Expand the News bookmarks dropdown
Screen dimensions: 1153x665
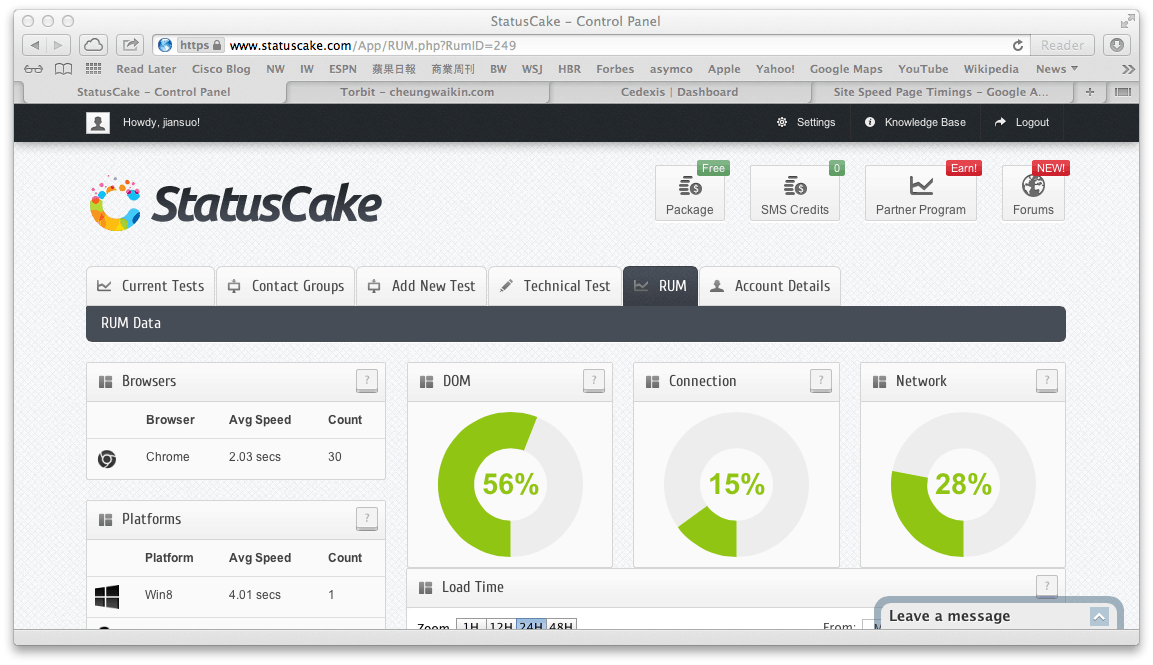point(1055,69)
